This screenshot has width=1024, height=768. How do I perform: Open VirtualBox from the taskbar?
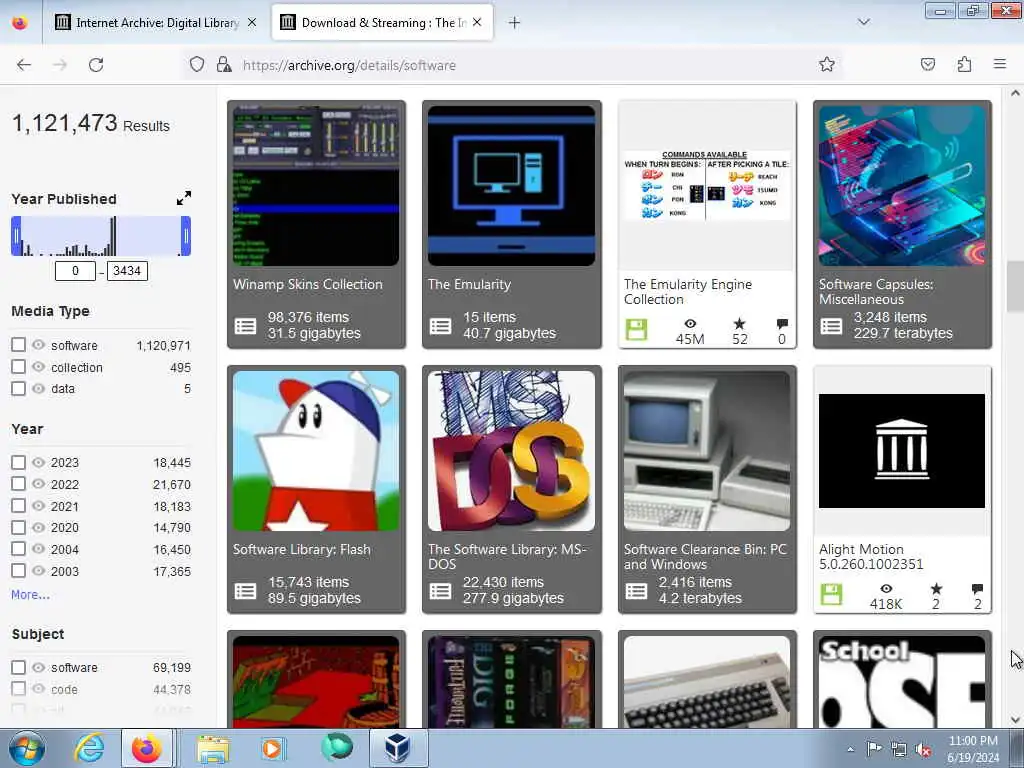click(397, 748)
